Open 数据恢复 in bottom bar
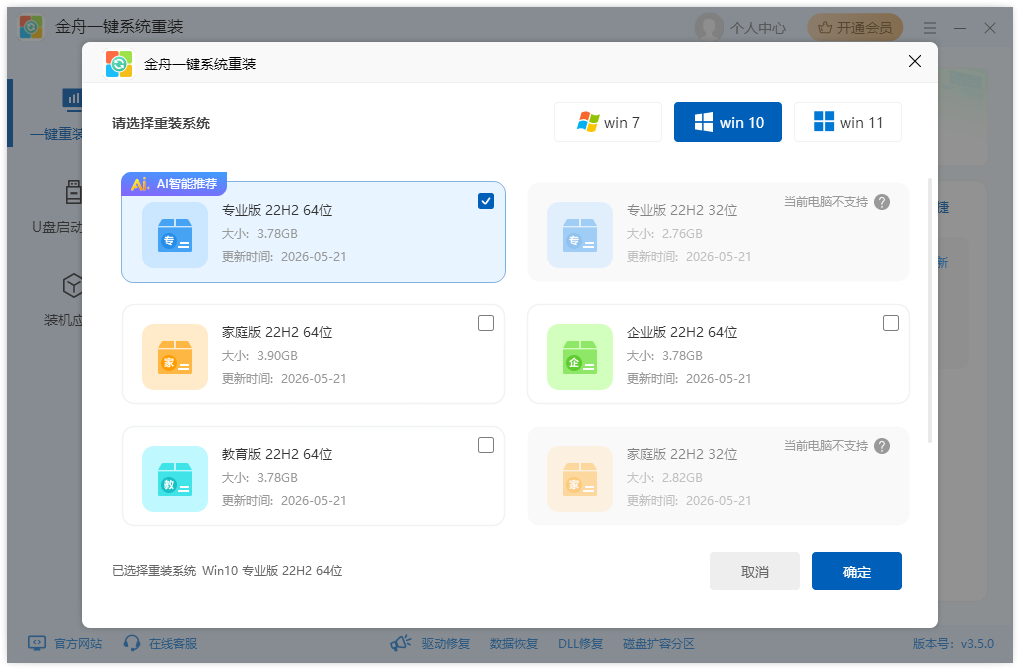1020x670 pixels. [514, 643]
